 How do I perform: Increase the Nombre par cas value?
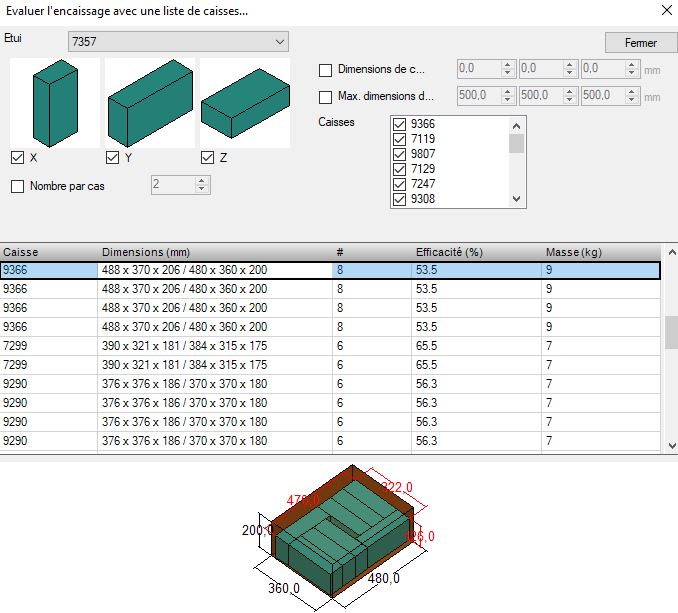point(201,180)
